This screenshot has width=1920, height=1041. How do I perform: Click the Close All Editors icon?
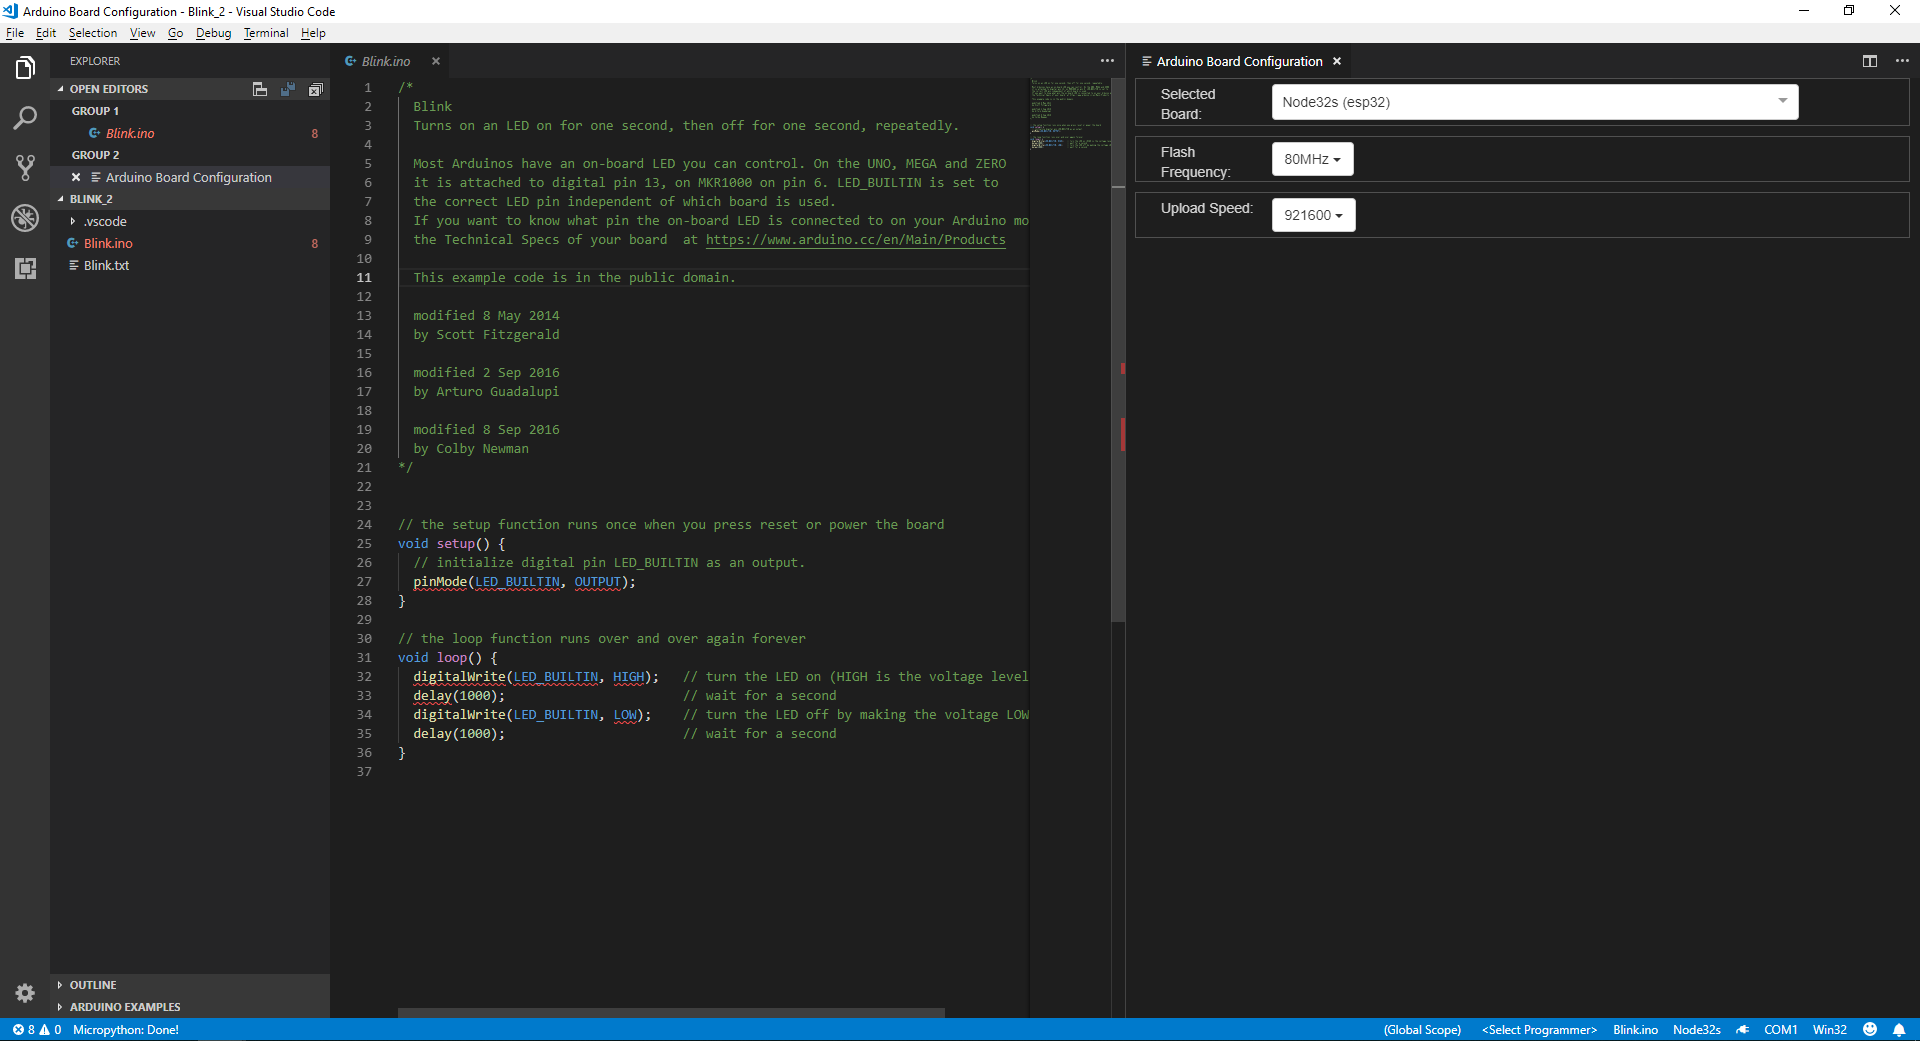(316, 89)
